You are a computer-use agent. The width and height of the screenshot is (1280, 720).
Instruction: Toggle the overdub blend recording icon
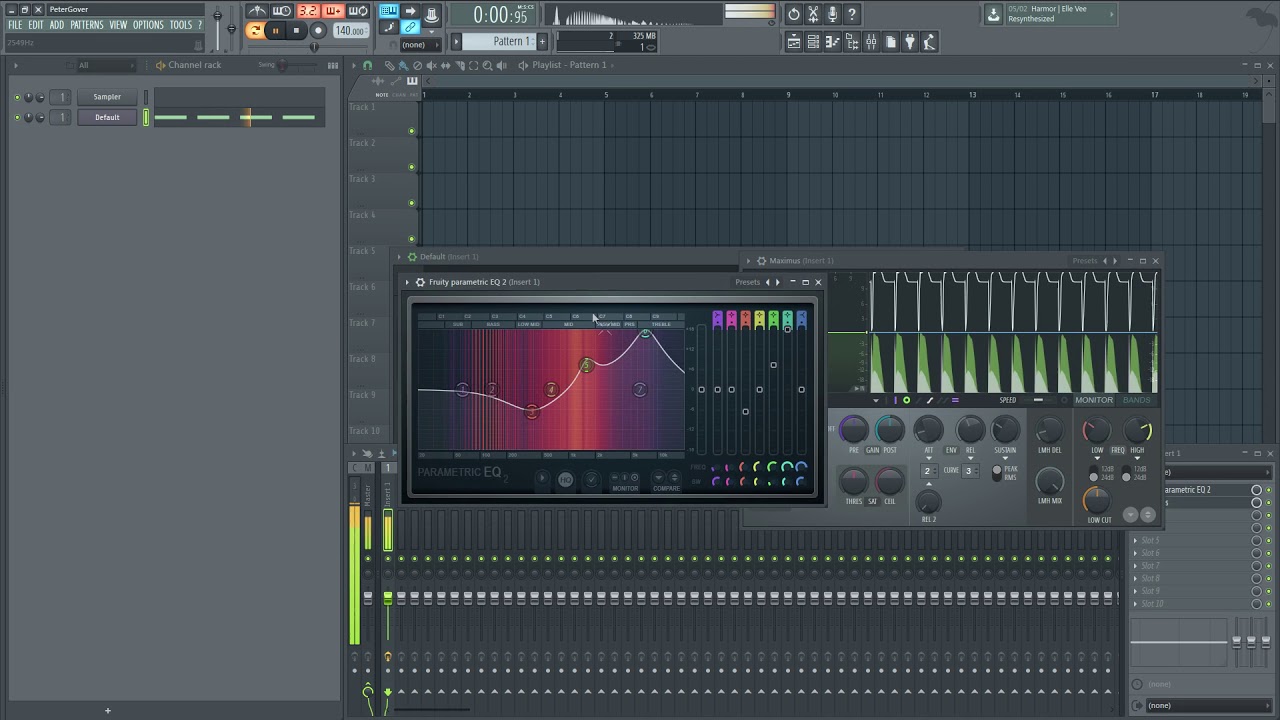pos(333,11)
